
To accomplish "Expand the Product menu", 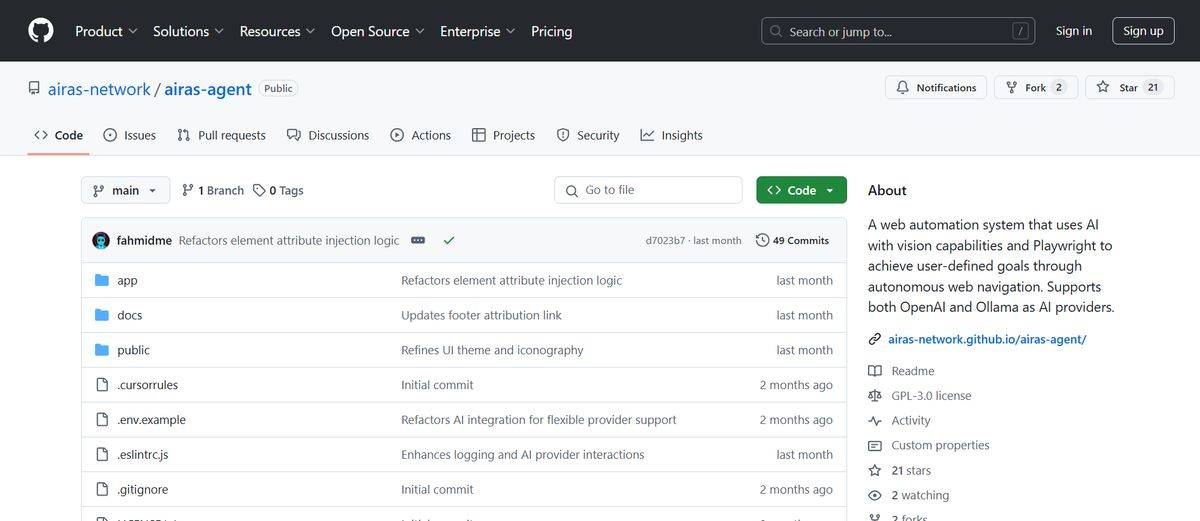I will click(x=106, y=31).
